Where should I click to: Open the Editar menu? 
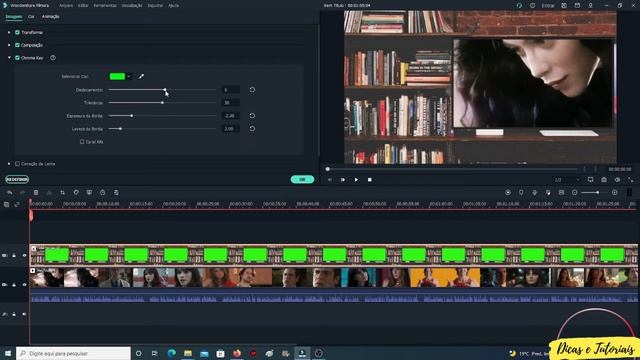[83, 6]
